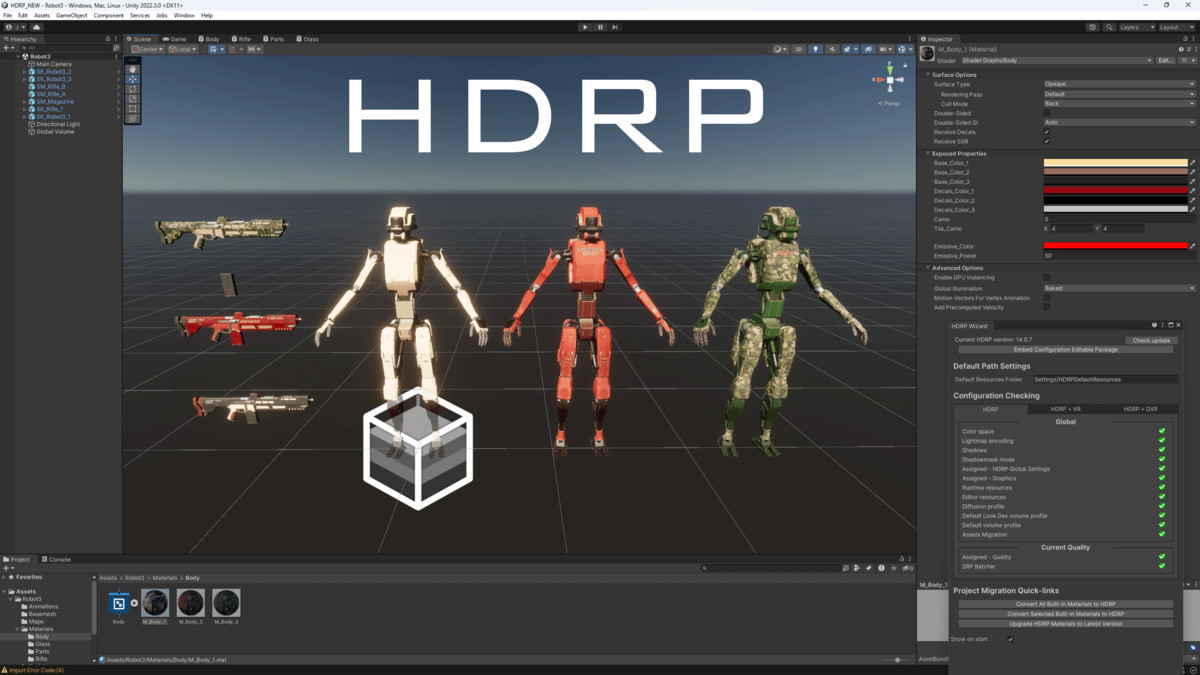This screenshot has height=675, width=1200.
Task: Select the Move tool in scene toolbar
Action: point(133,79)
